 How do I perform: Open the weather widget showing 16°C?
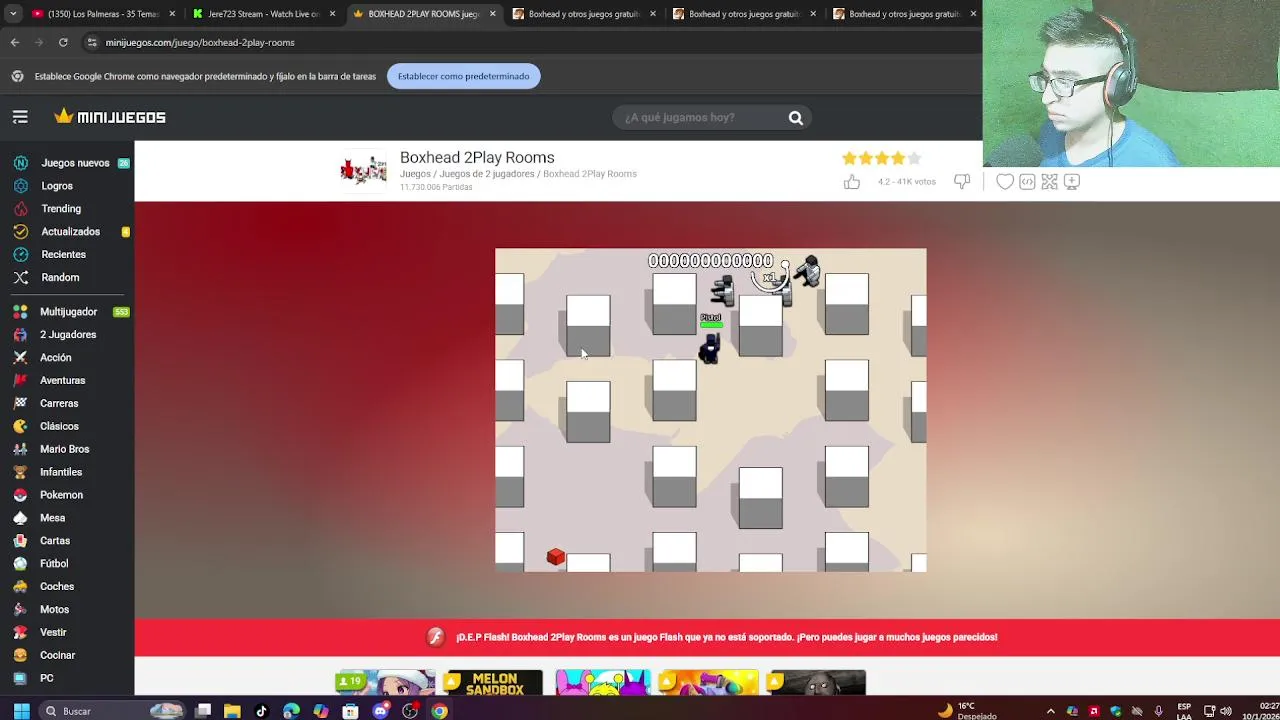[x=968, y=711]
